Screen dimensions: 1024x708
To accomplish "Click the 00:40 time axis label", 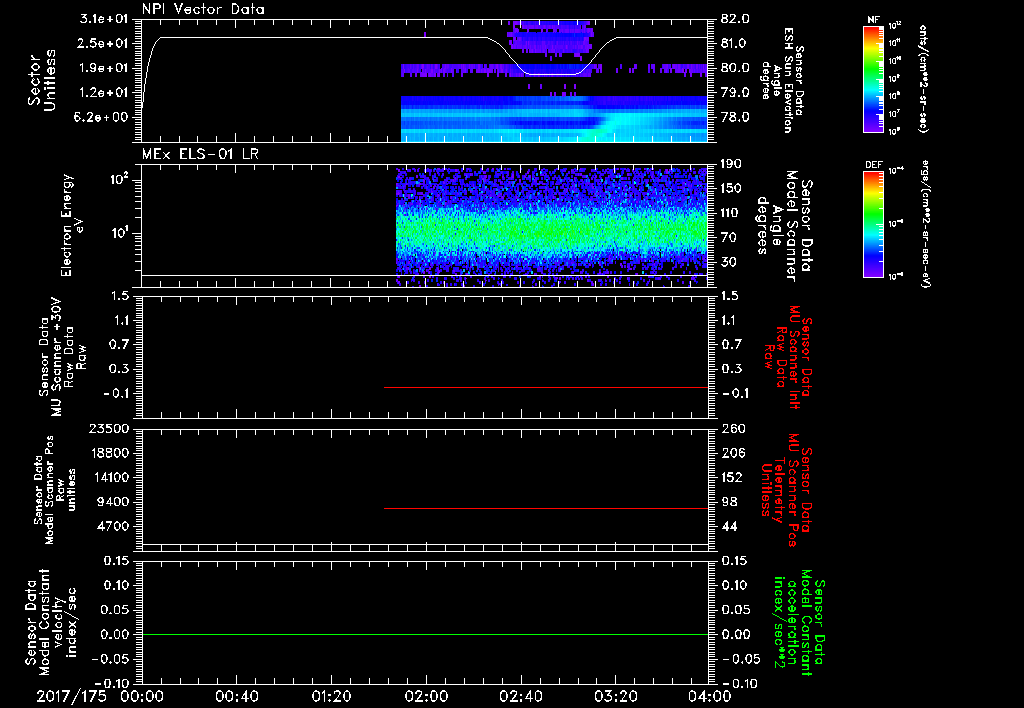I will [236, 696].
